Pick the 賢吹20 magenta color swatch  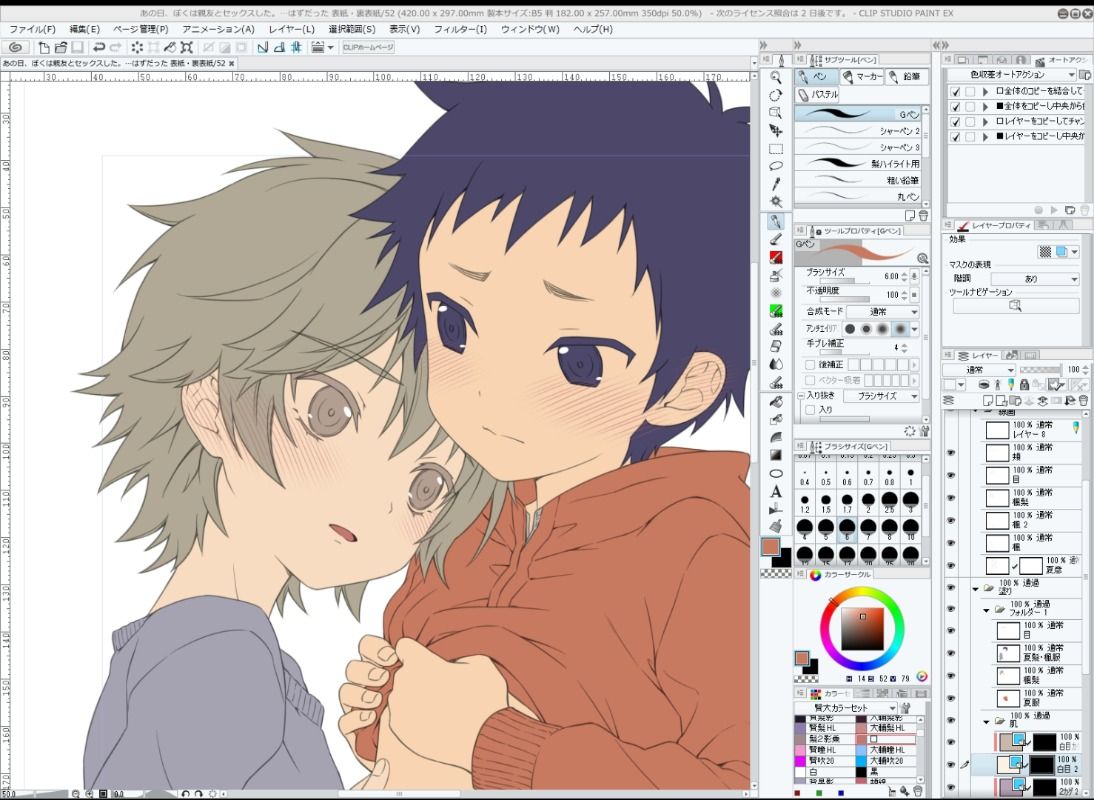[800, 760]
